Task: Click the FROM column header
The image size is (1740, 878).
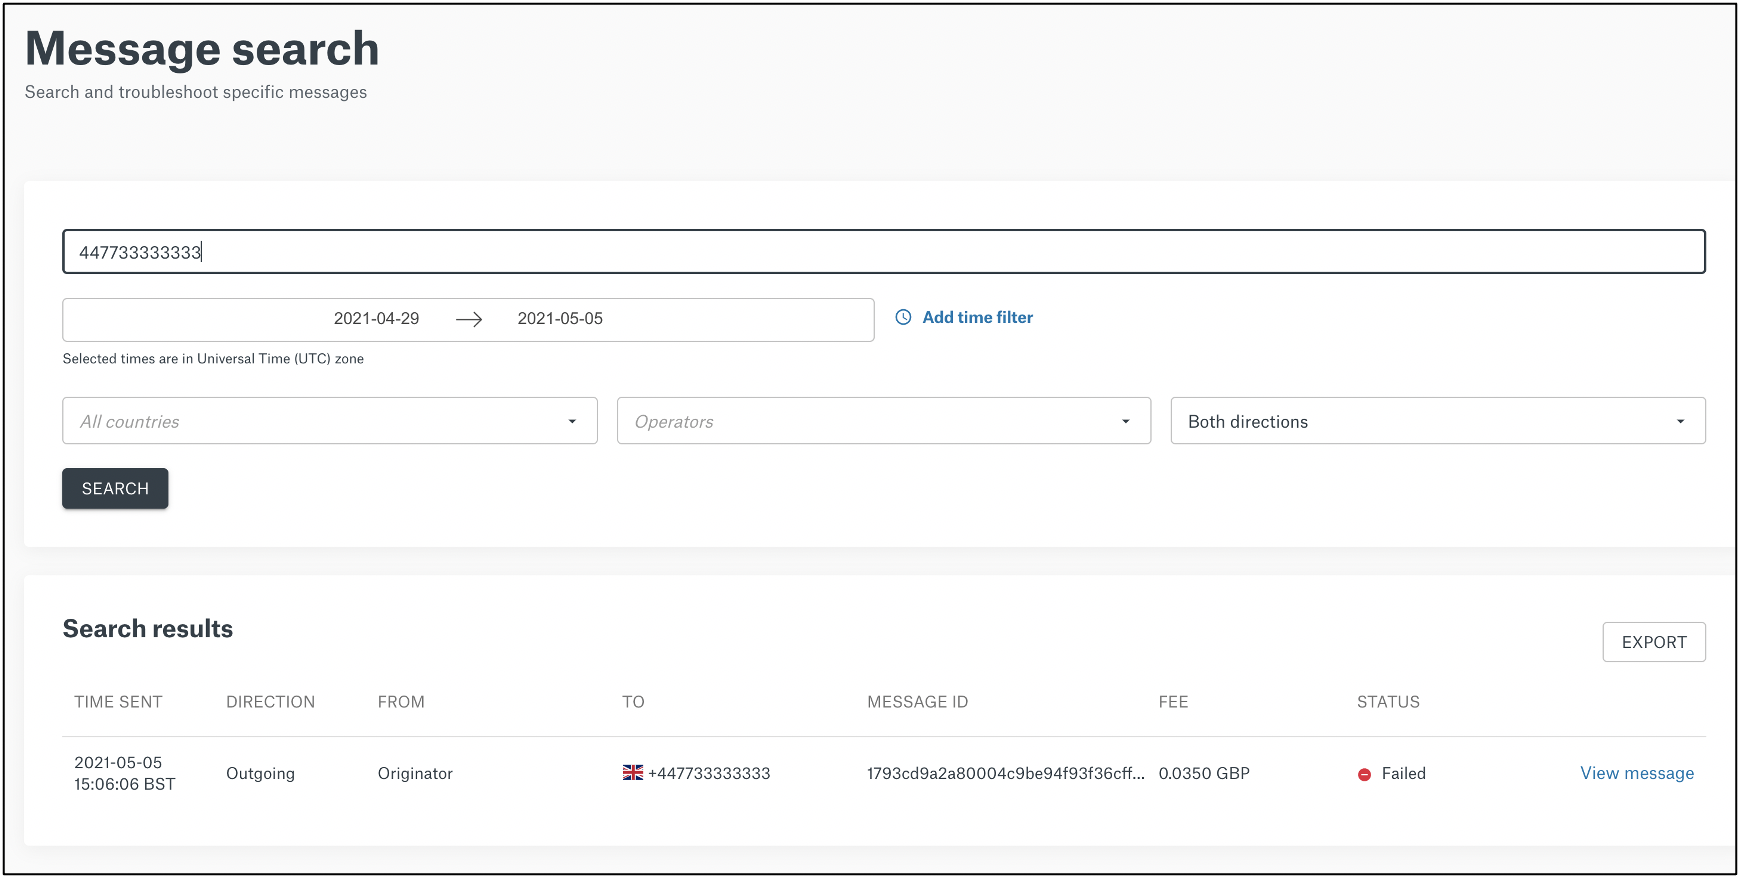Action: 401,702
